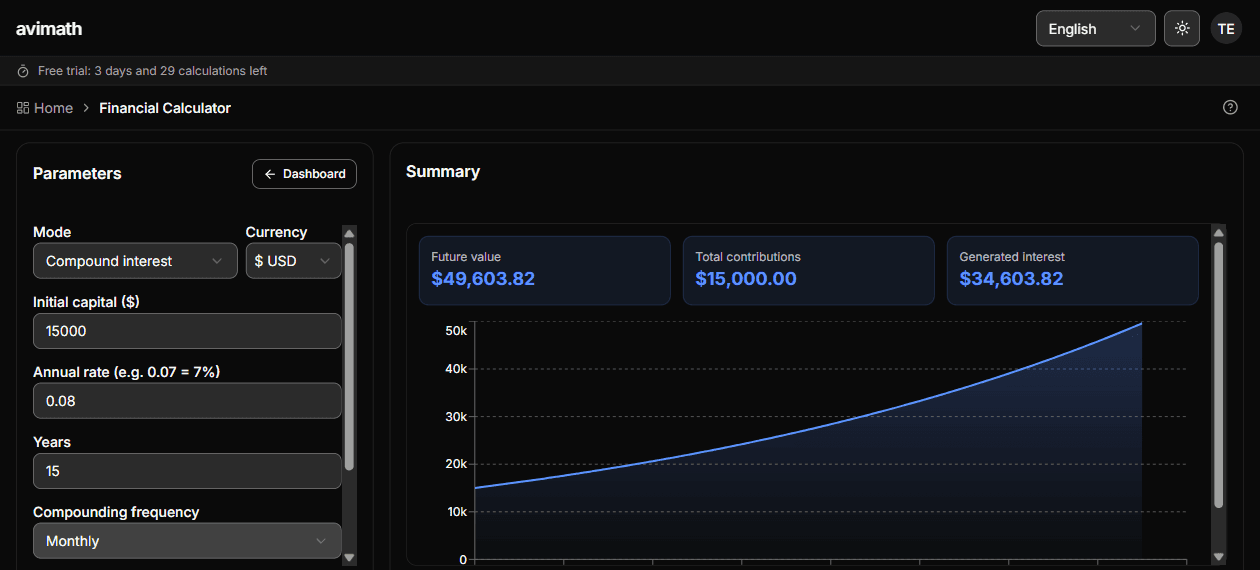1260x570 pixels.
Task: Click the free trial timer icon
Action: pyautogui.click(x=23, y=71)
